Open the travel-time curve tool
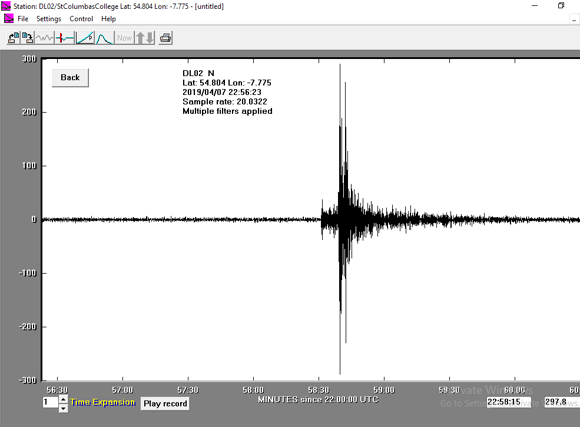This screenshot has height=427, width=580. coord(85,38)
